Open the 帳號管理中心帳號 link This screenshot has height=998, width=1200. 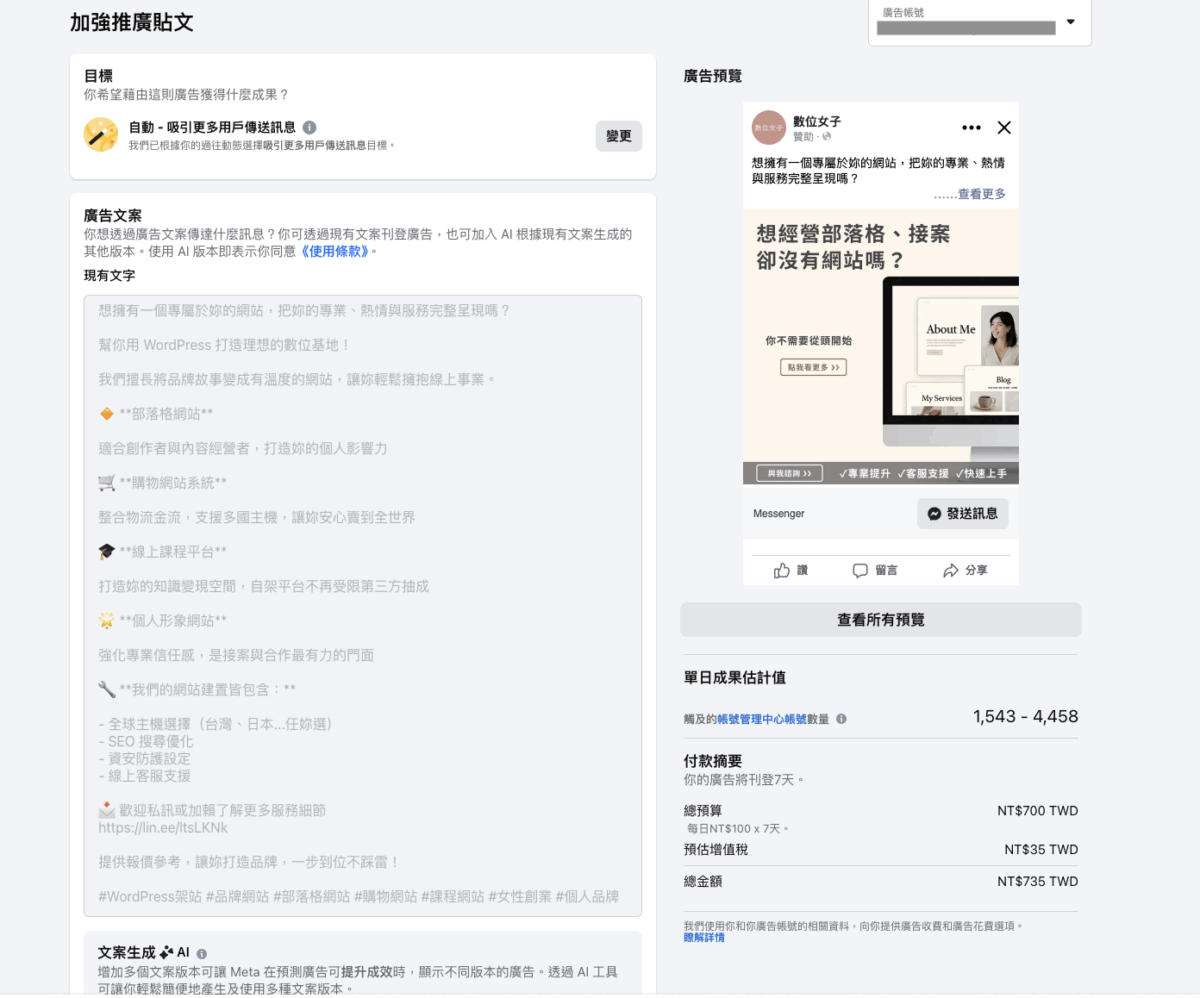pos(762,719)
